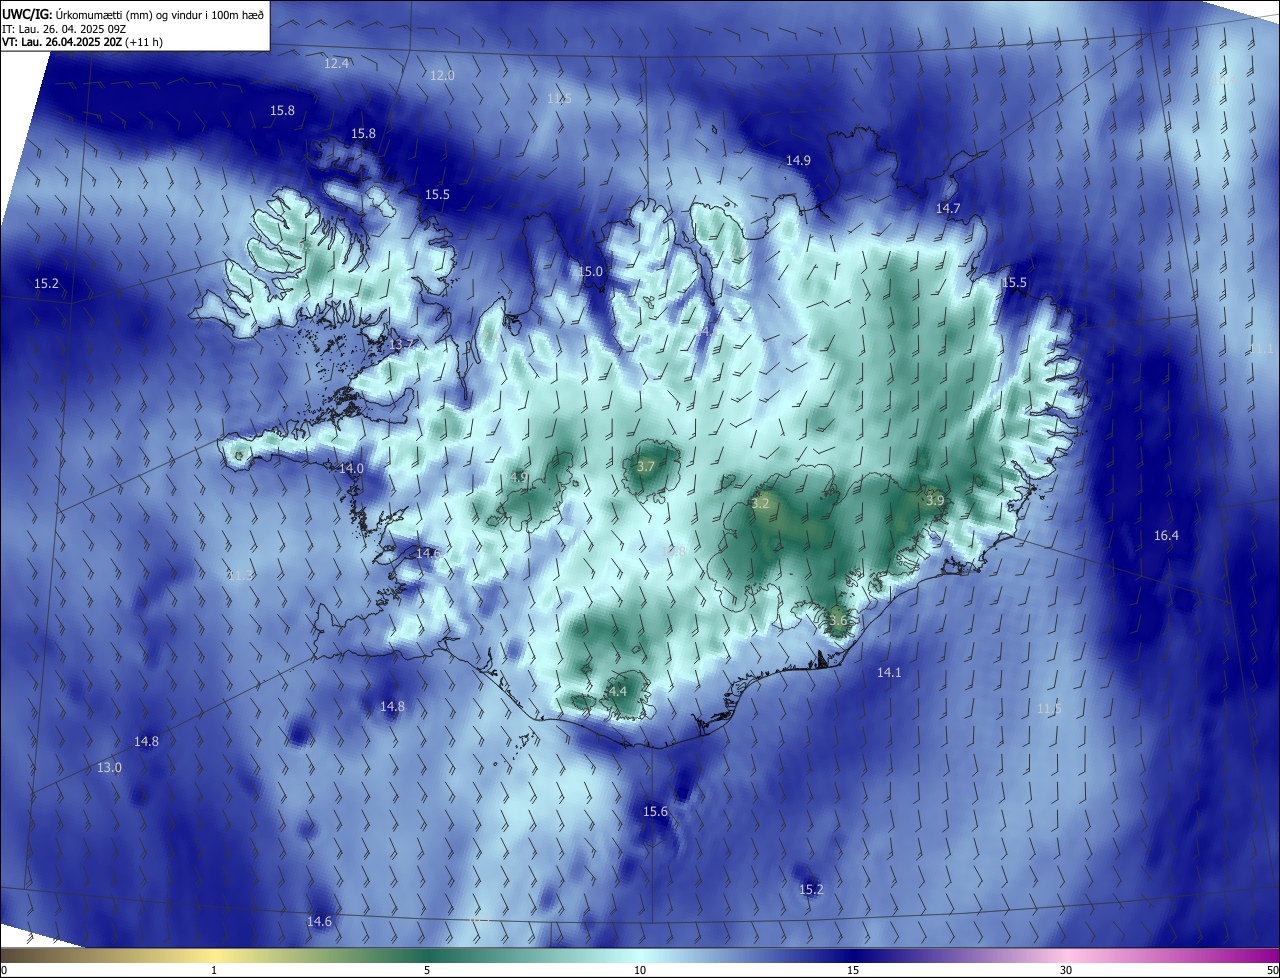The image size is (1280, 978).
Task: Click the 11.3 value label
Action: 240,576
